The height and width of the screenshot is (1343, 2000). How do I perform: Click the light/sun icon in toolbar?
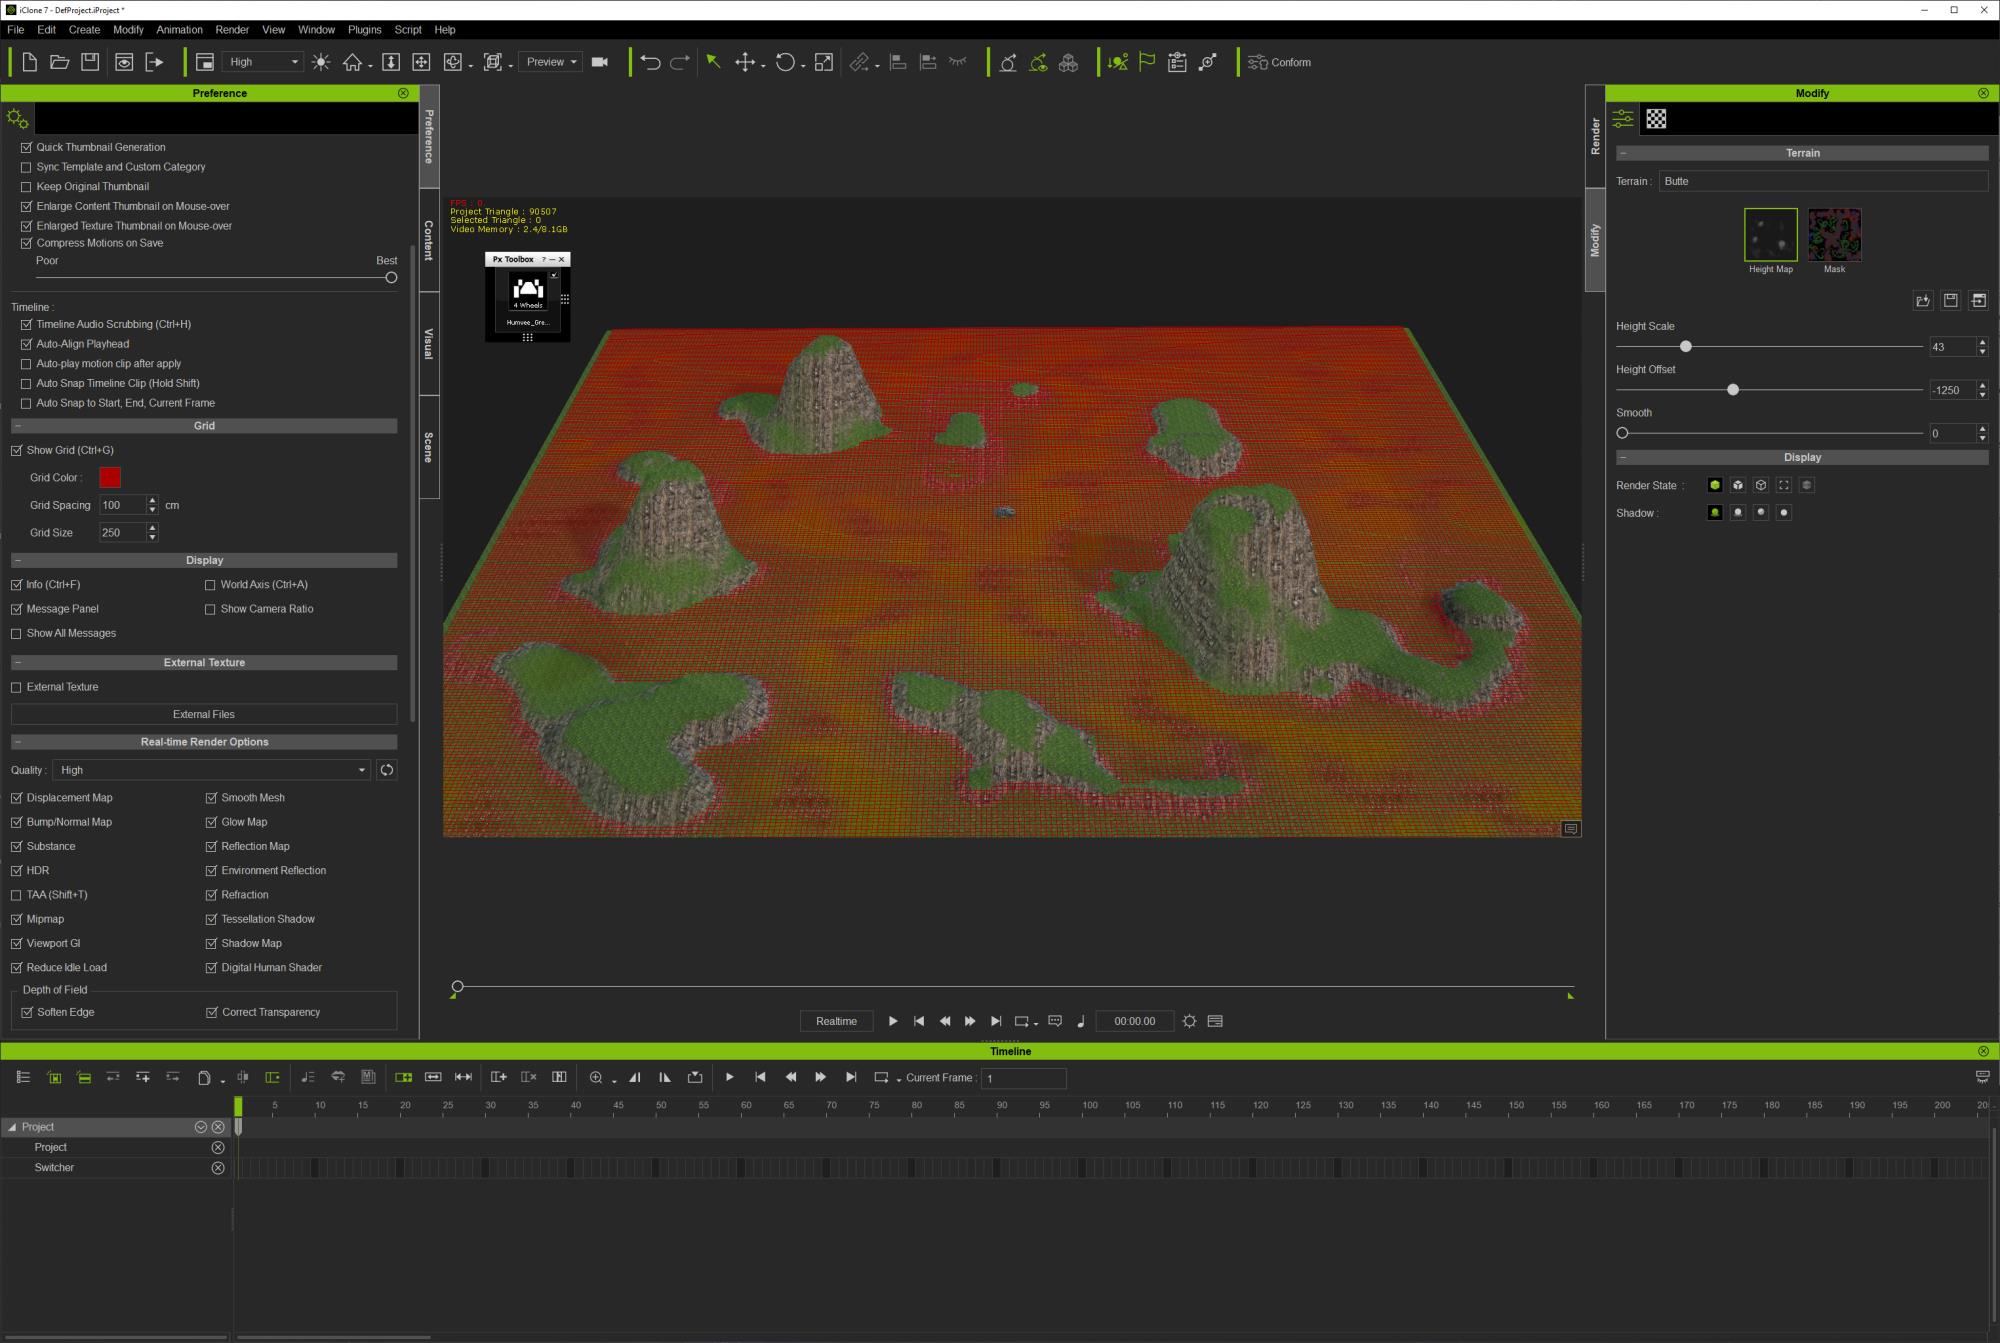[321, 62]
